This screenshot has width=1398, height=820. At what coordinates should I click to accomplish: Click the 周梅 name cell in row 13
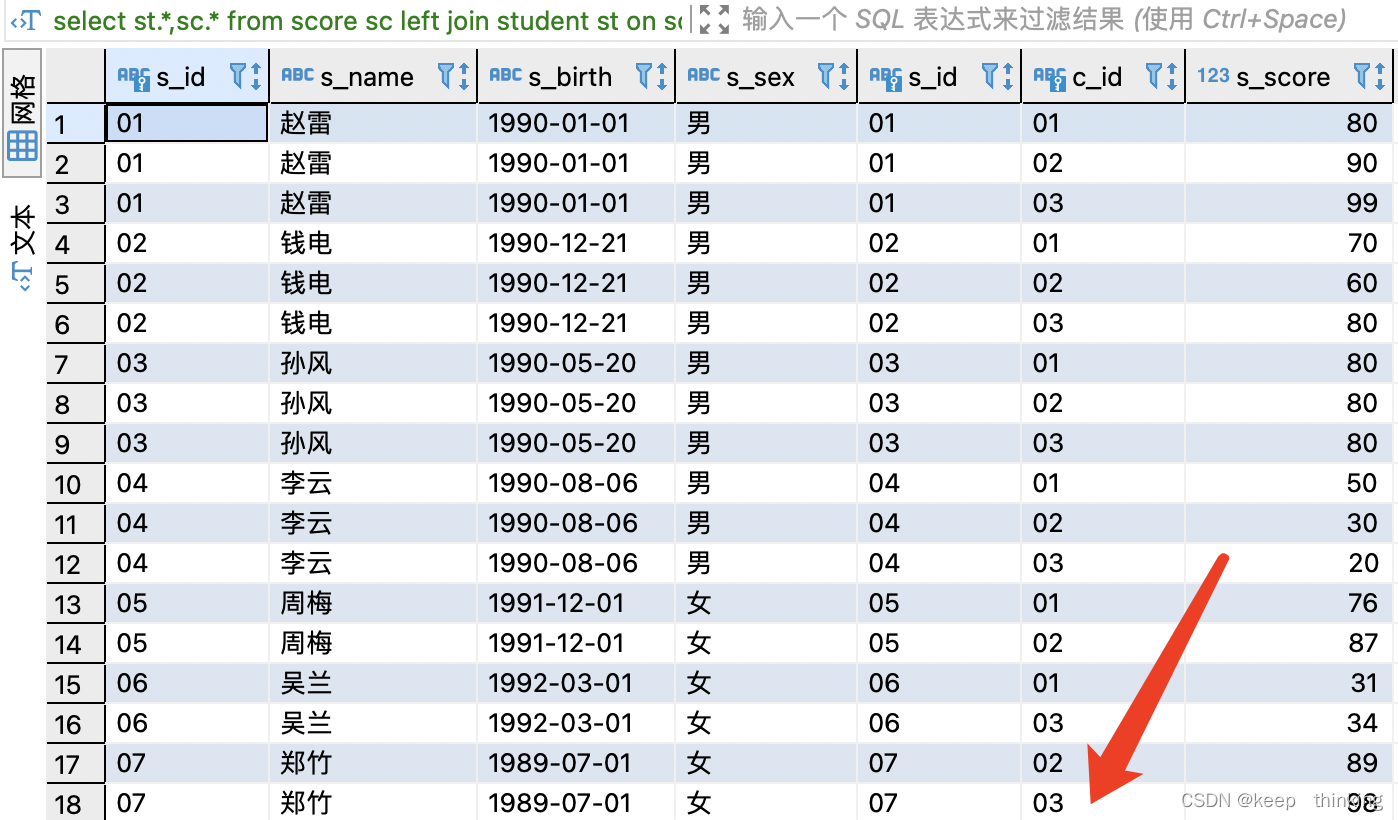point(374,603)
